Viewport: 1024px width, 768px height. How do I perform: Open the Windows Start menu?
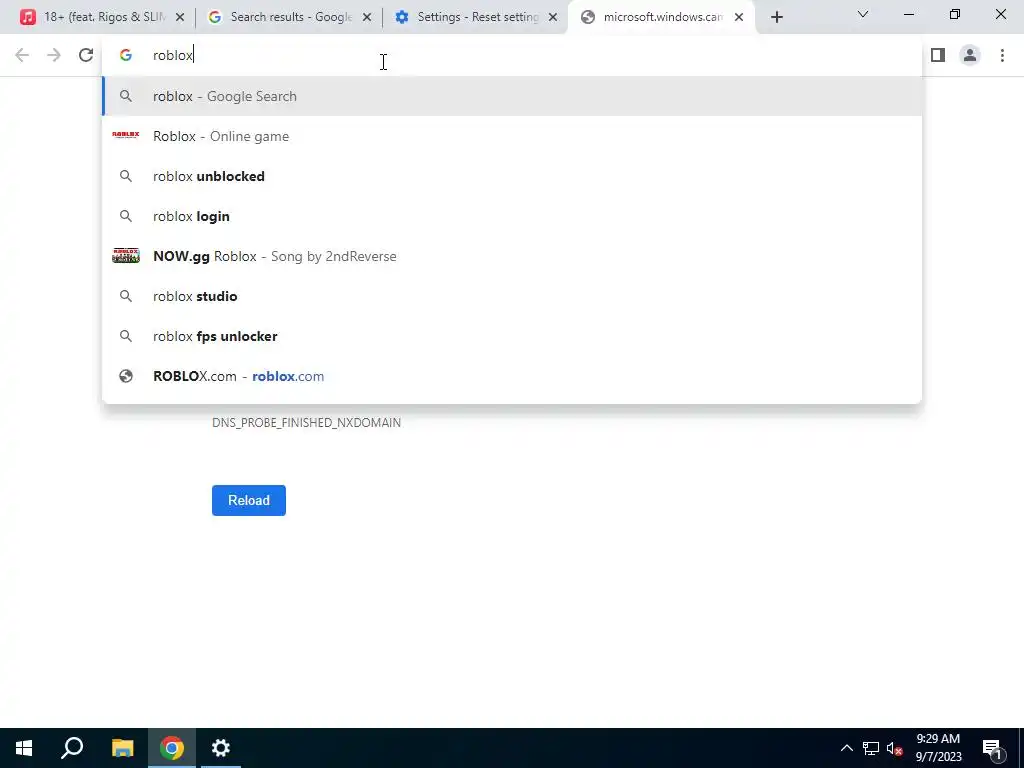24,748
